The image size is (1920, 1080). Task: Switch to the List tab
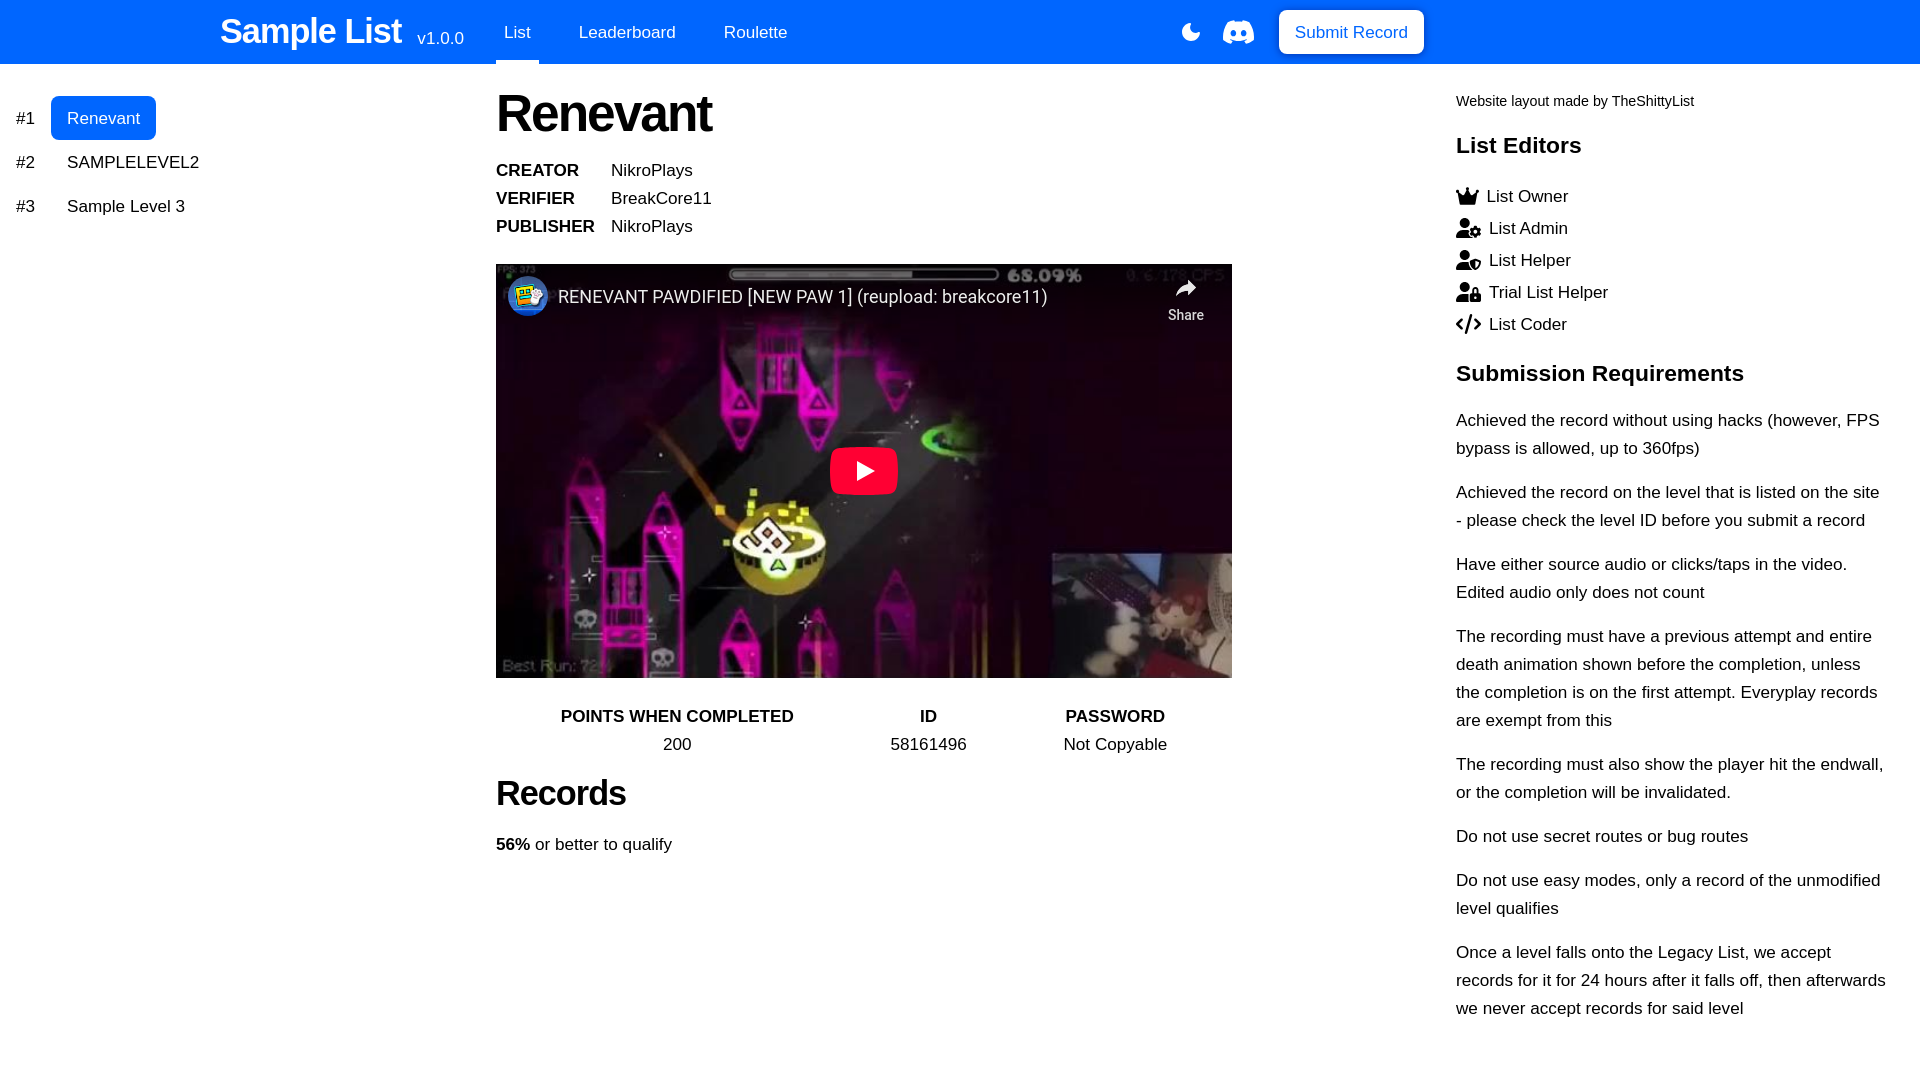point(517,32)
